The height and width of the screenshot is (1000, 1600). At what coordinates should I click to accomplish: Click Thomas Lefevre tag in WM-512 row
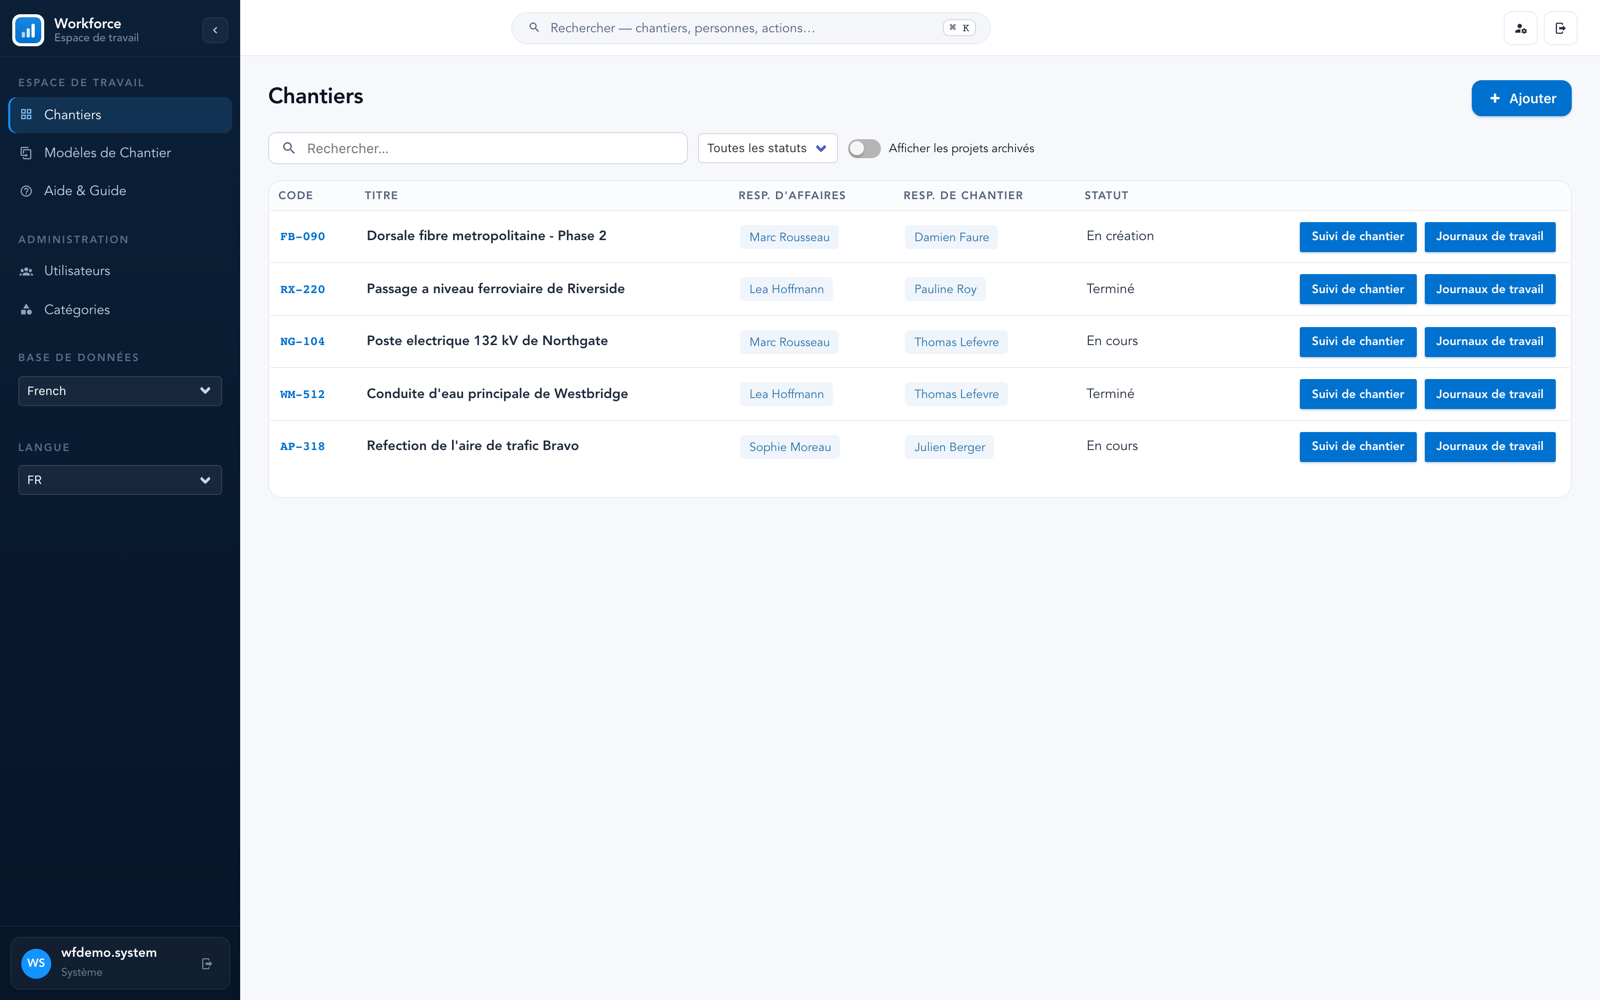pos(956,394)
